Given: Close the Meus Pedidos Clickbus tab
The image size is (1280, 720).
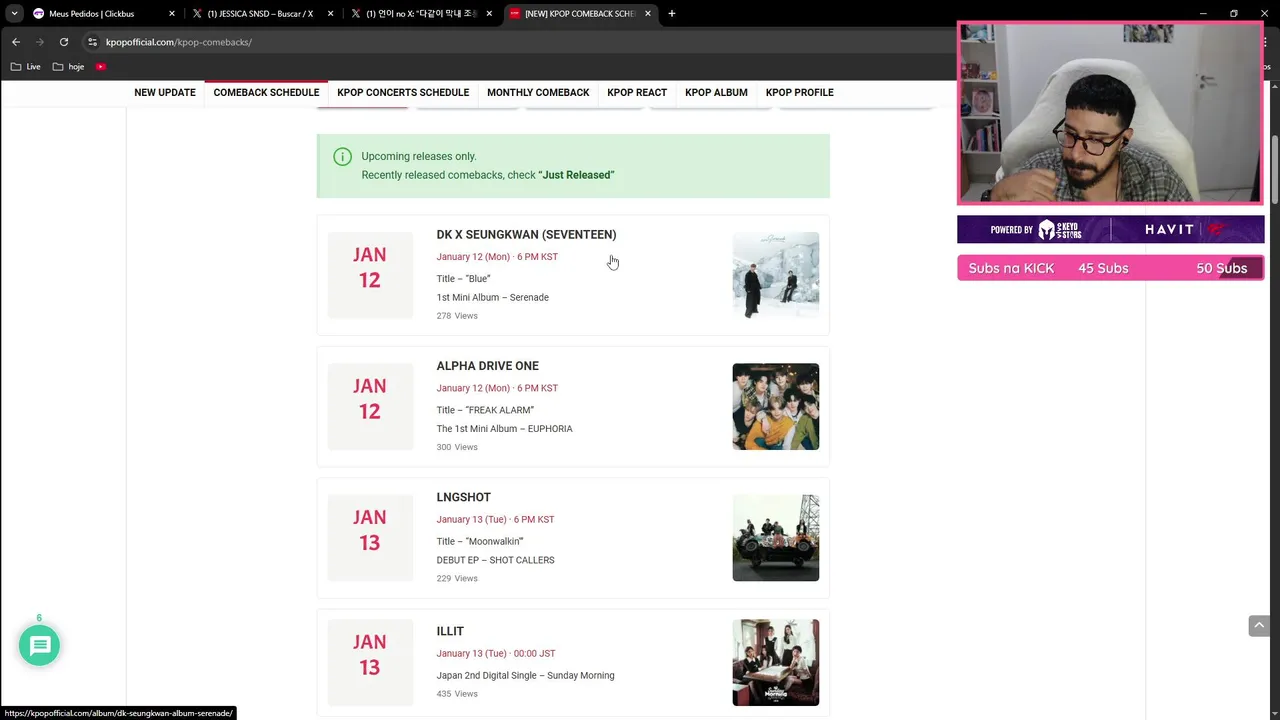Looking at the screenshot, I should coord(172,14).
